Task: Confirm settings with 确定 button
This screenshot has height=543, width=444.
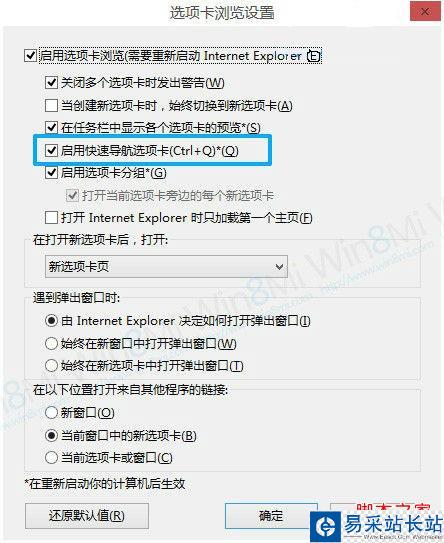Action: 271,516
